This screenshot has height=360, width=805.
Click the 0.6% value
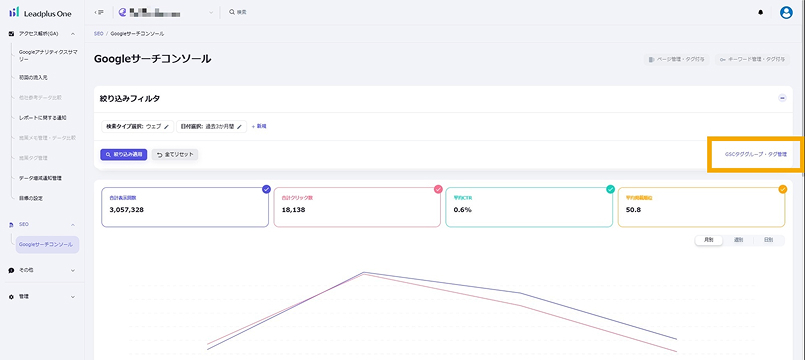coord(462,209)
